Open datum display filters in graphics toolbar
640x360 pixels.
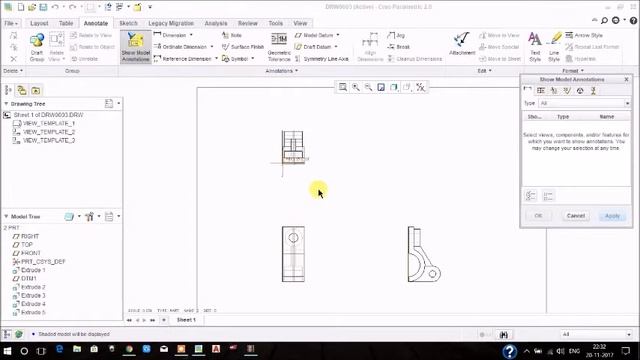(x=420, y=87)
